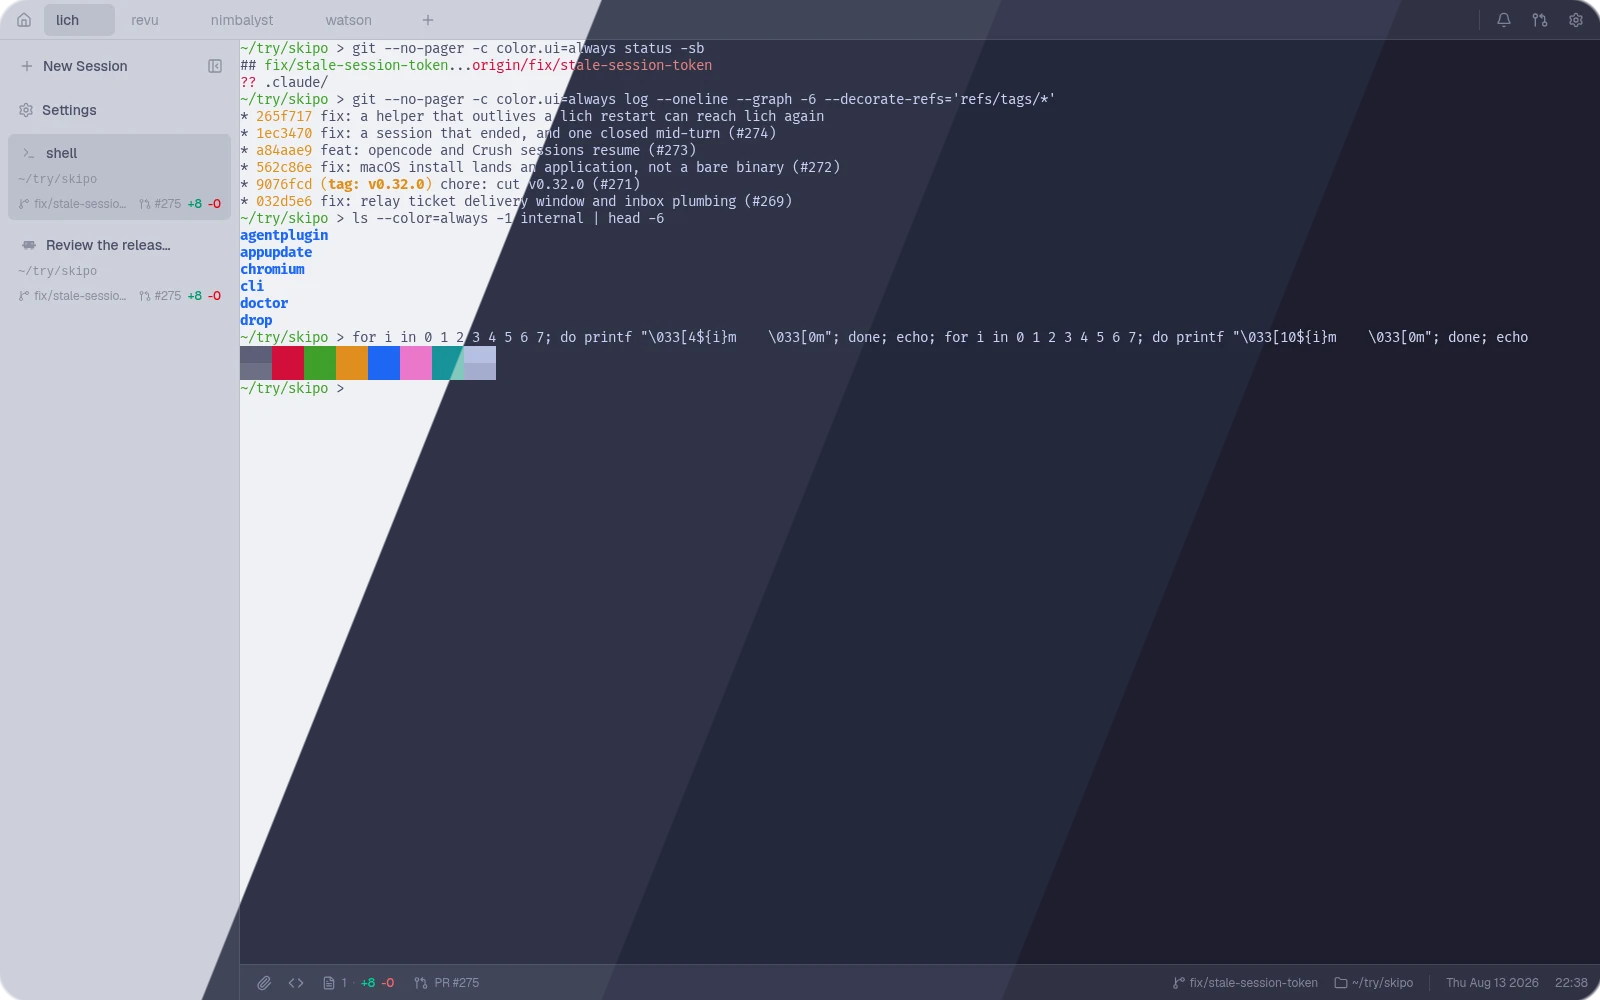Click the .claude/ untracked entry
The width and height of the screenshot is (1600, 1000).
click(296, 82)
